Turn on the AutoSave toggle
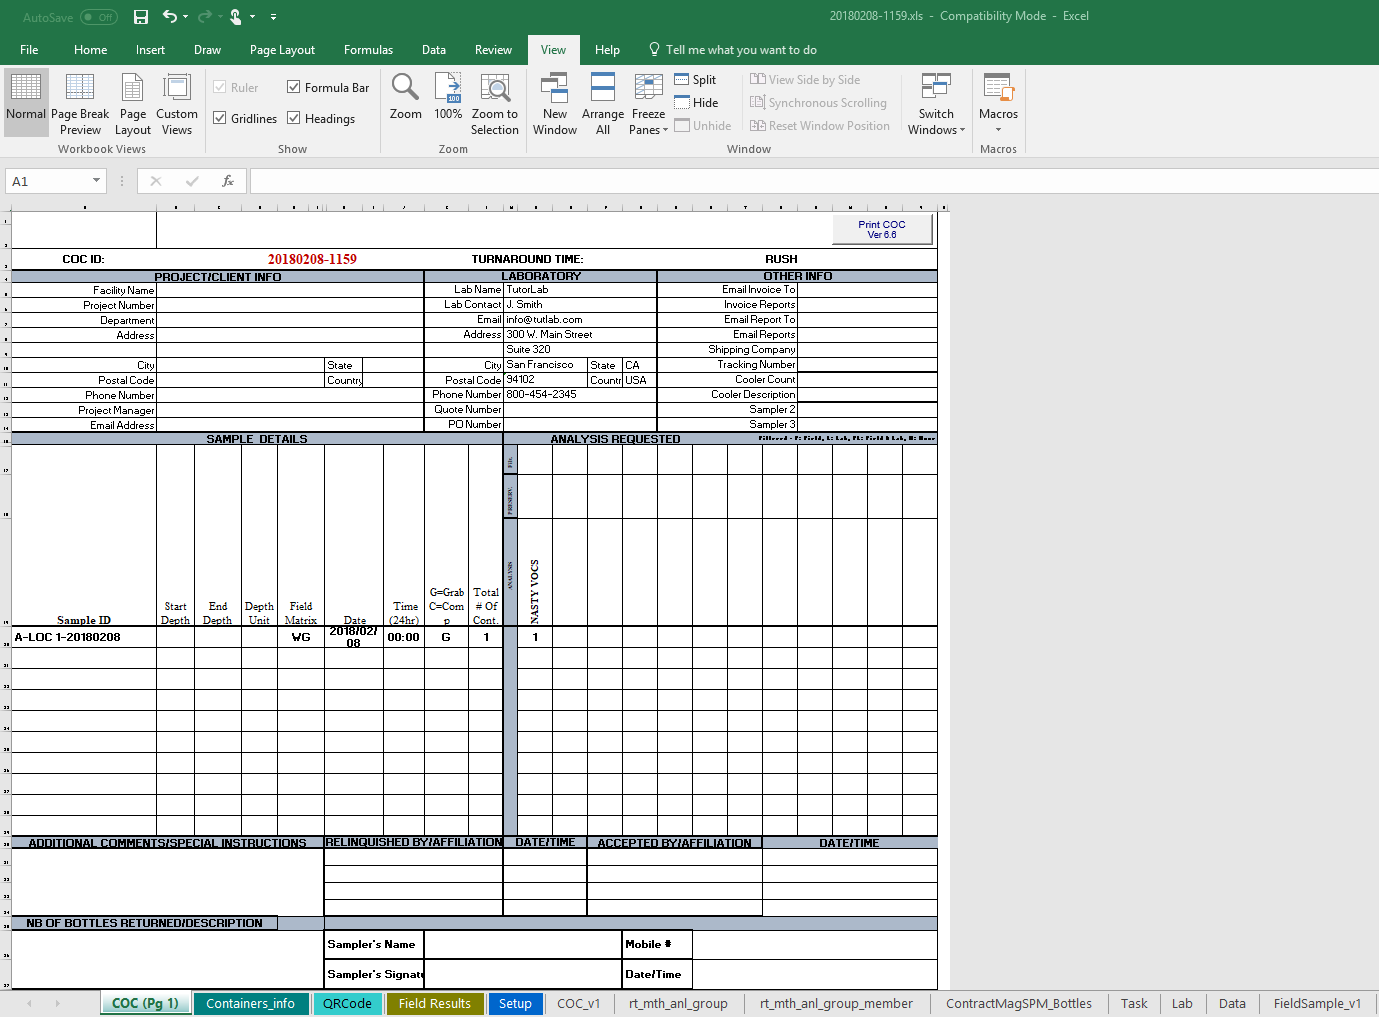 pyautogui.click(x=98, y=17)
